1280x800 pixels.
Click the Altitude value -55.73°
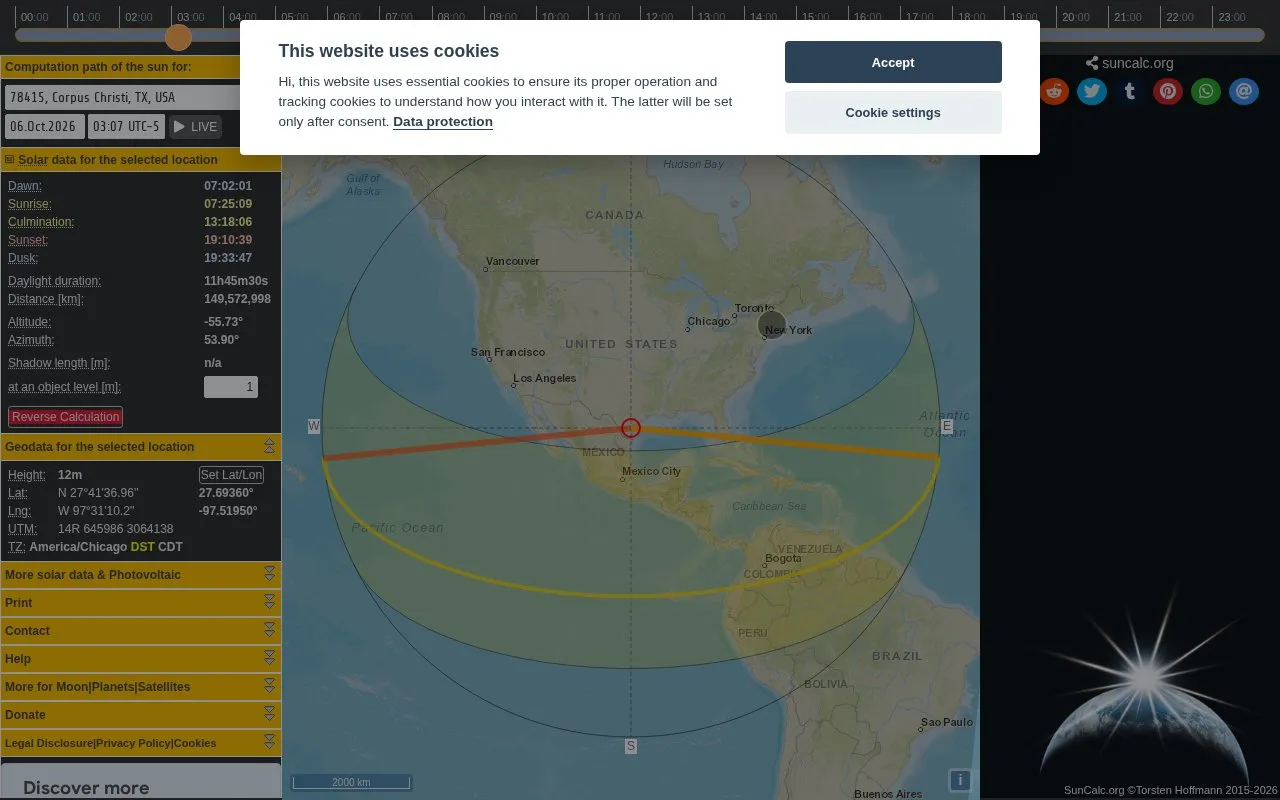(x=223, y=322)
